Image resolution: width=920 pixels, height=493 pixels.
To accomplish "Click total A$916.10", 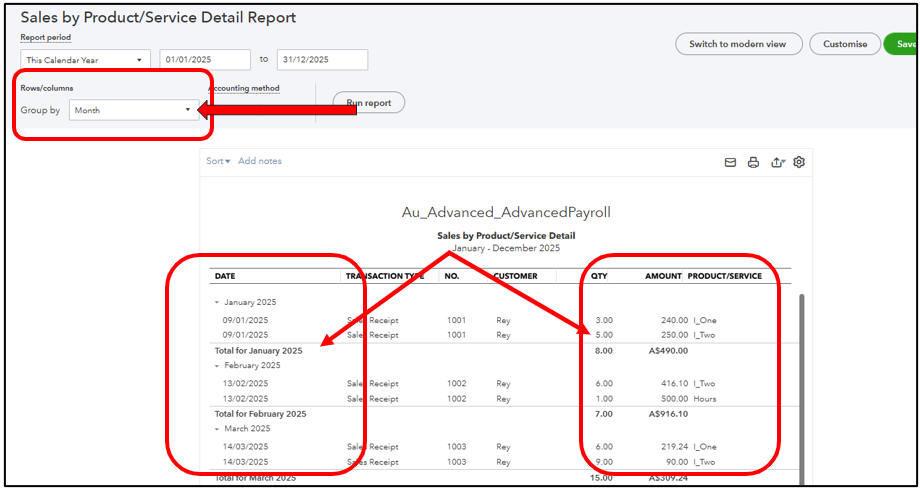I will point(667,414).
